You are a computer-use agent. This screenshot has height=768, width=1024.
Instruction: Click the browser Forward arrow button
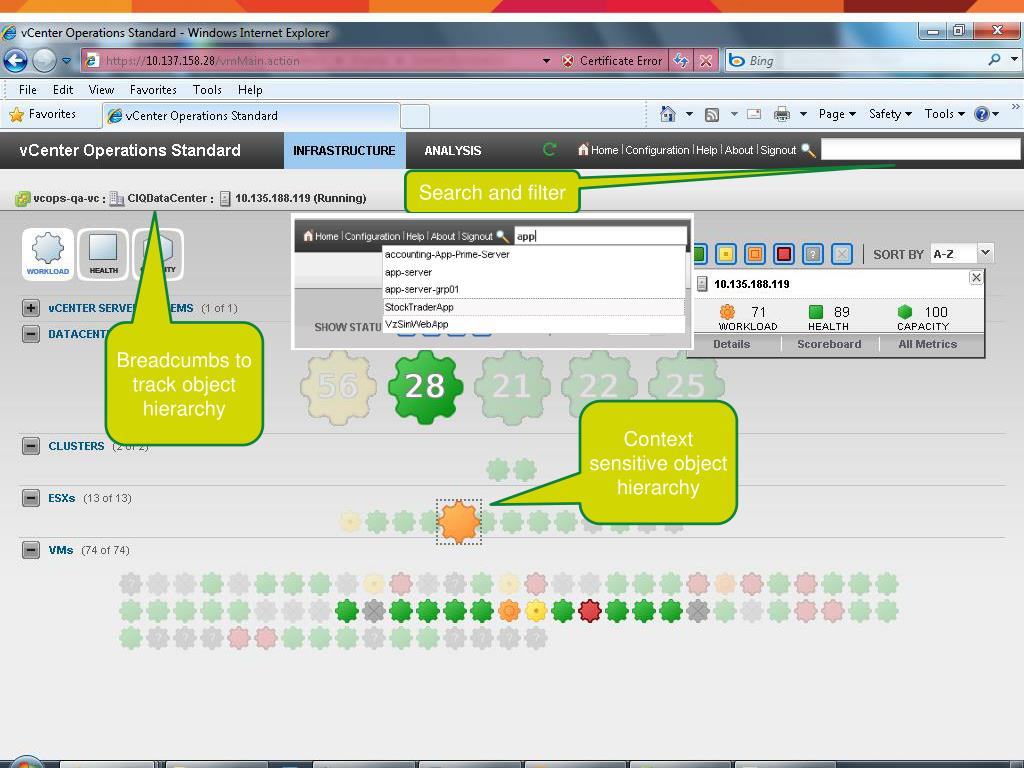point(44,61)
